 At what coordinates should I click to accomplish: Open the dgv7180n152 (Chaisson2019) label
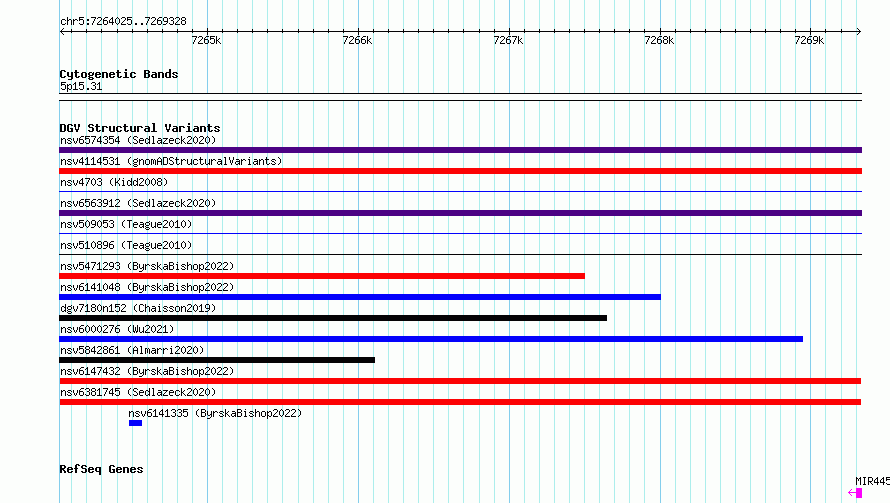click(x=138, y=308)
